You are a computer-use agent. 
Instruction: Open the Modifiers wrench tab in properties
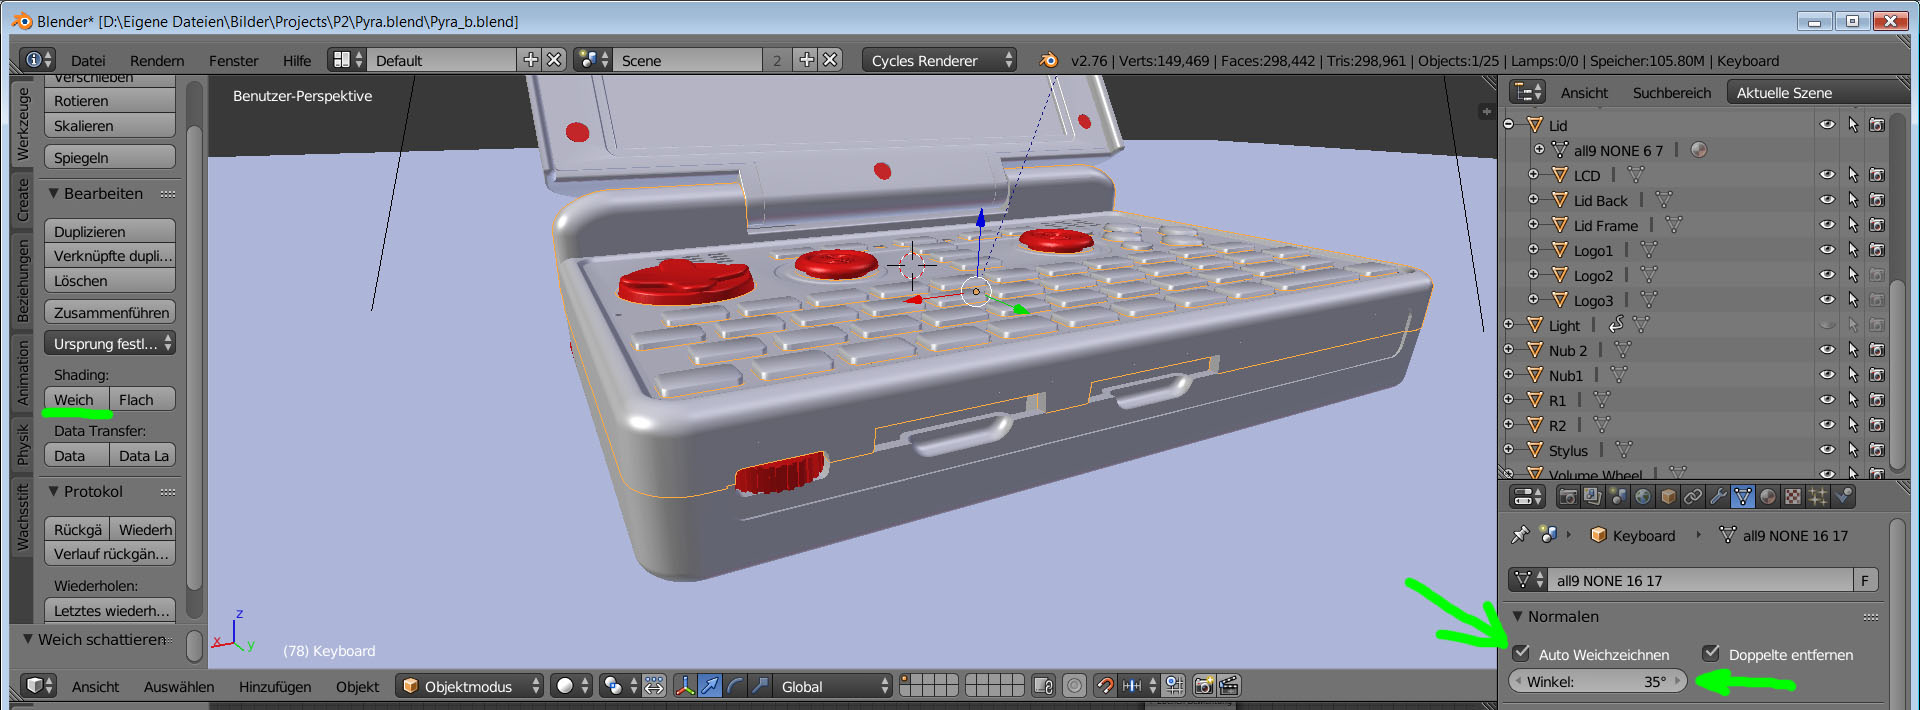click(x=1718, y=496)
